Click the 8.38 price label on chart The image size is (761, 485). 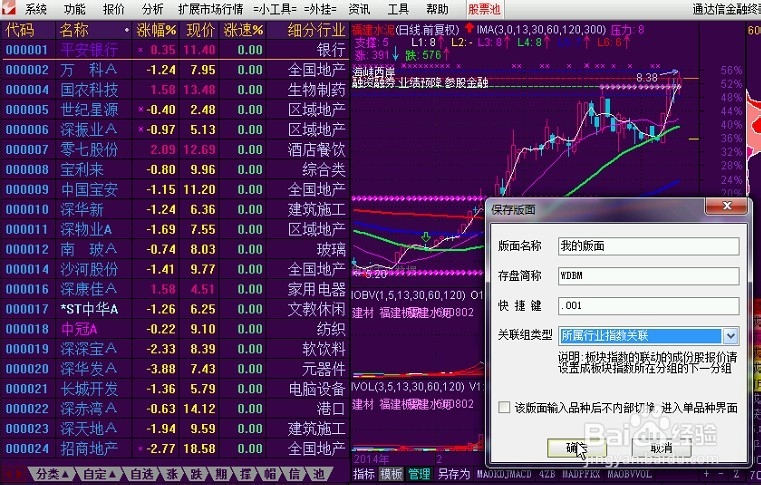[646, 77]
